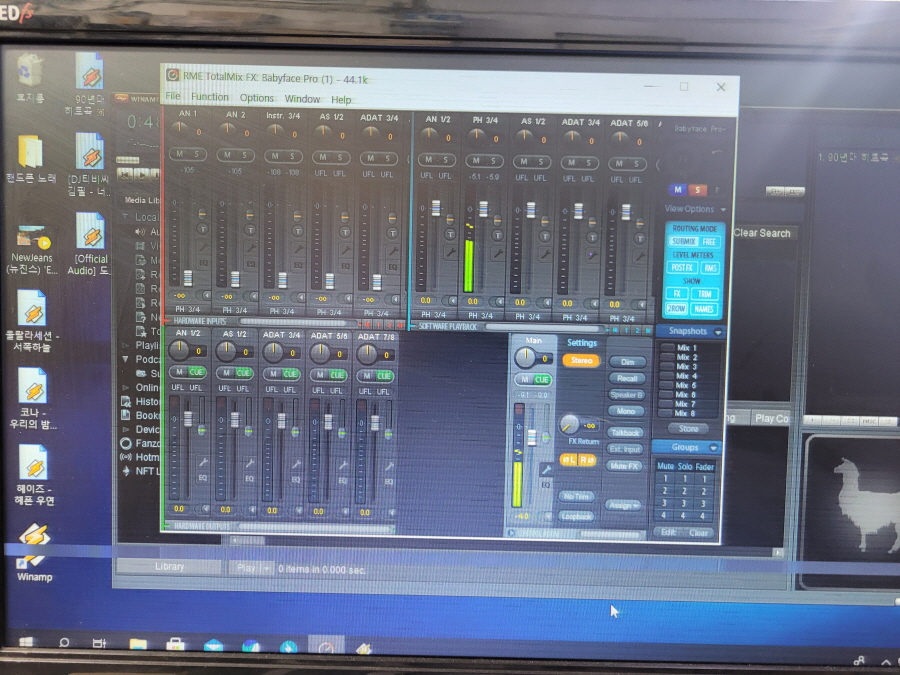Collapse the Snapshots section
Viewport: 900px width, 675px height.
(718, 332)
